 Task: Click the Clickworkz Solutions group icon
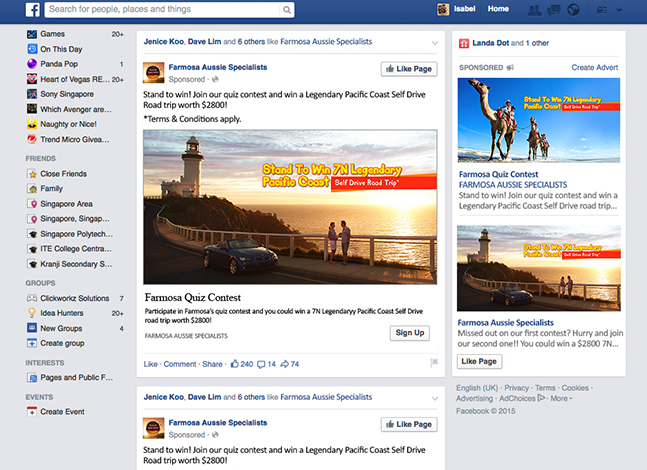pos(32,298)
